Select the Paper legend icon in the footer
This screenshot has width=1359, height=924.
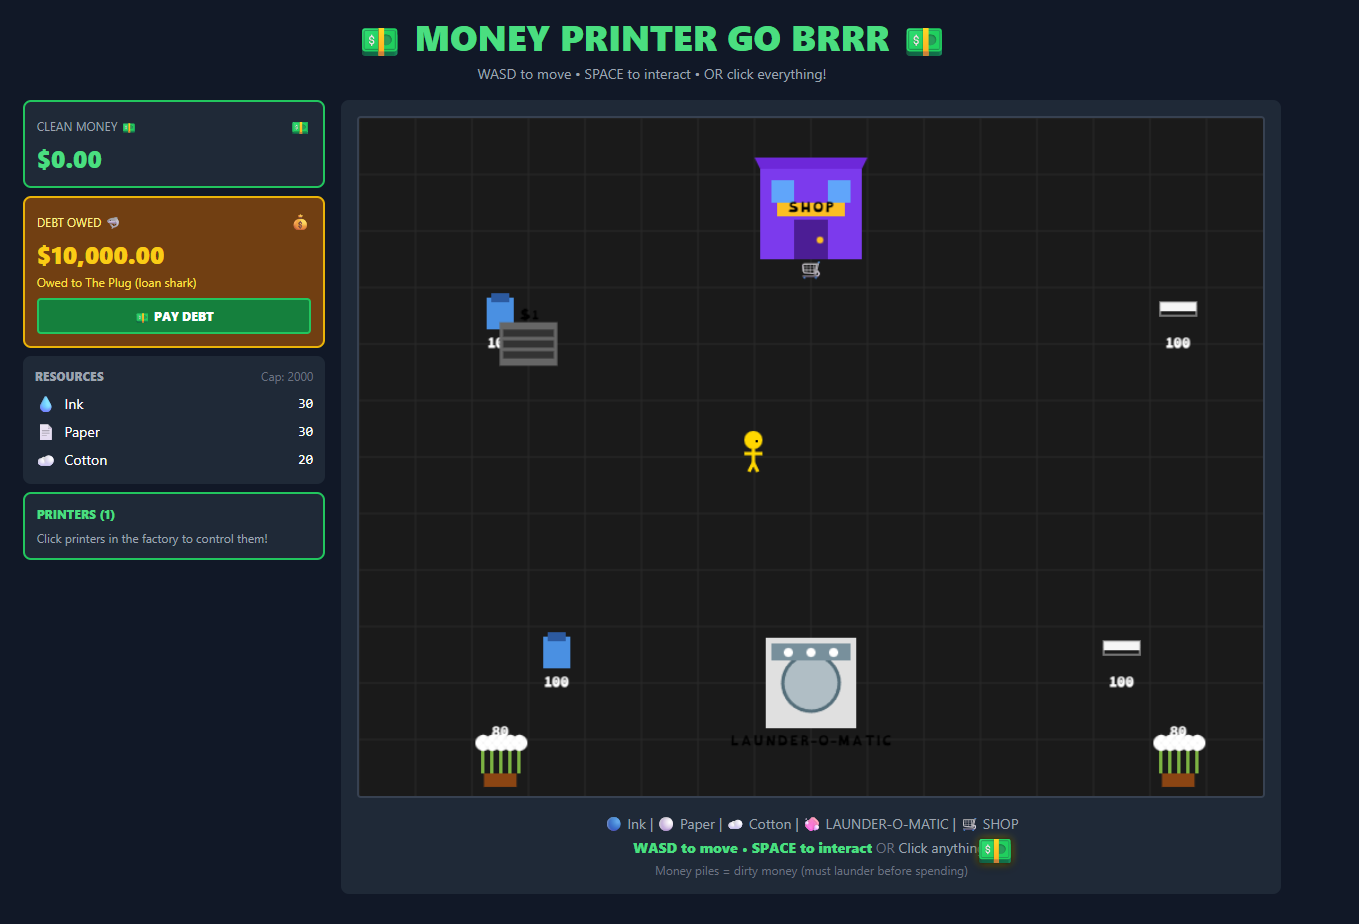point(666,824)
